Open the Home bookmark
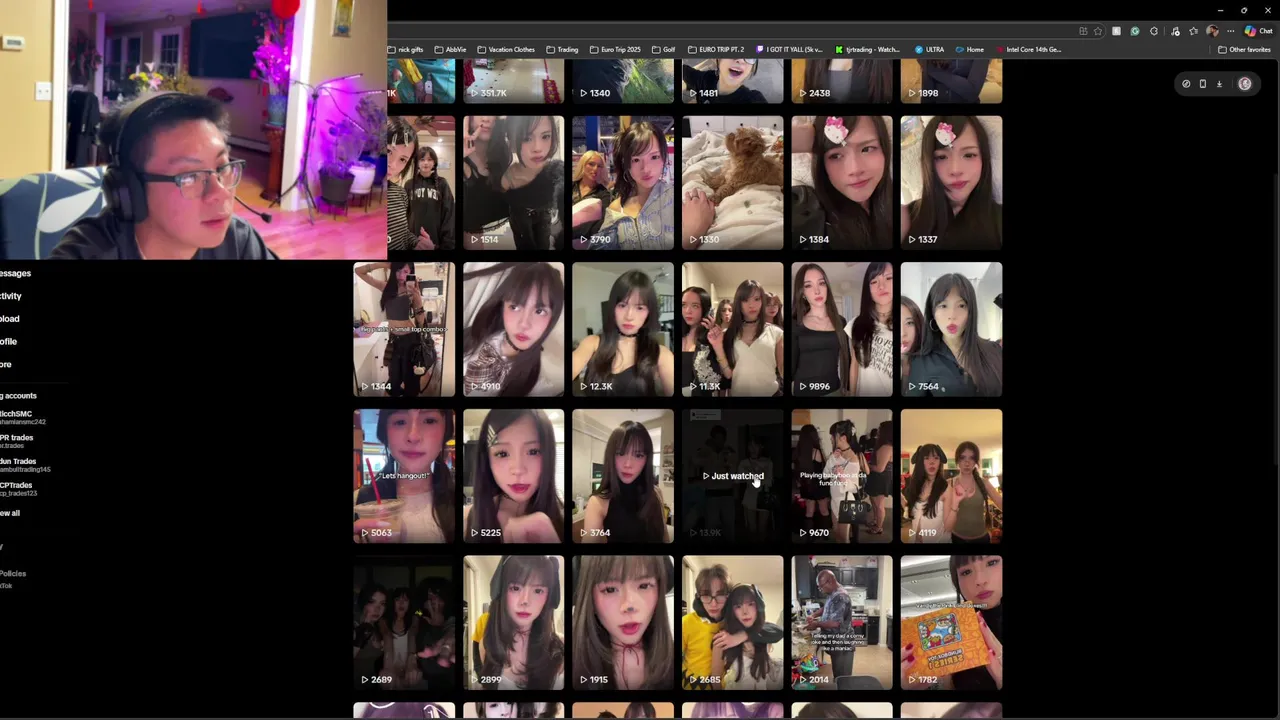This screenshot has width=1280, height=720. tap(970, 49)
